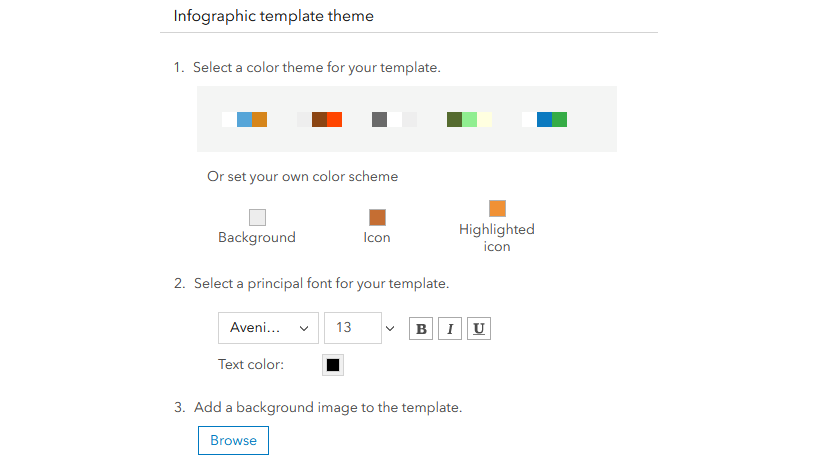Toggle italic text formatting
Screen dimensions: 826x465
[x=450, y=329]
